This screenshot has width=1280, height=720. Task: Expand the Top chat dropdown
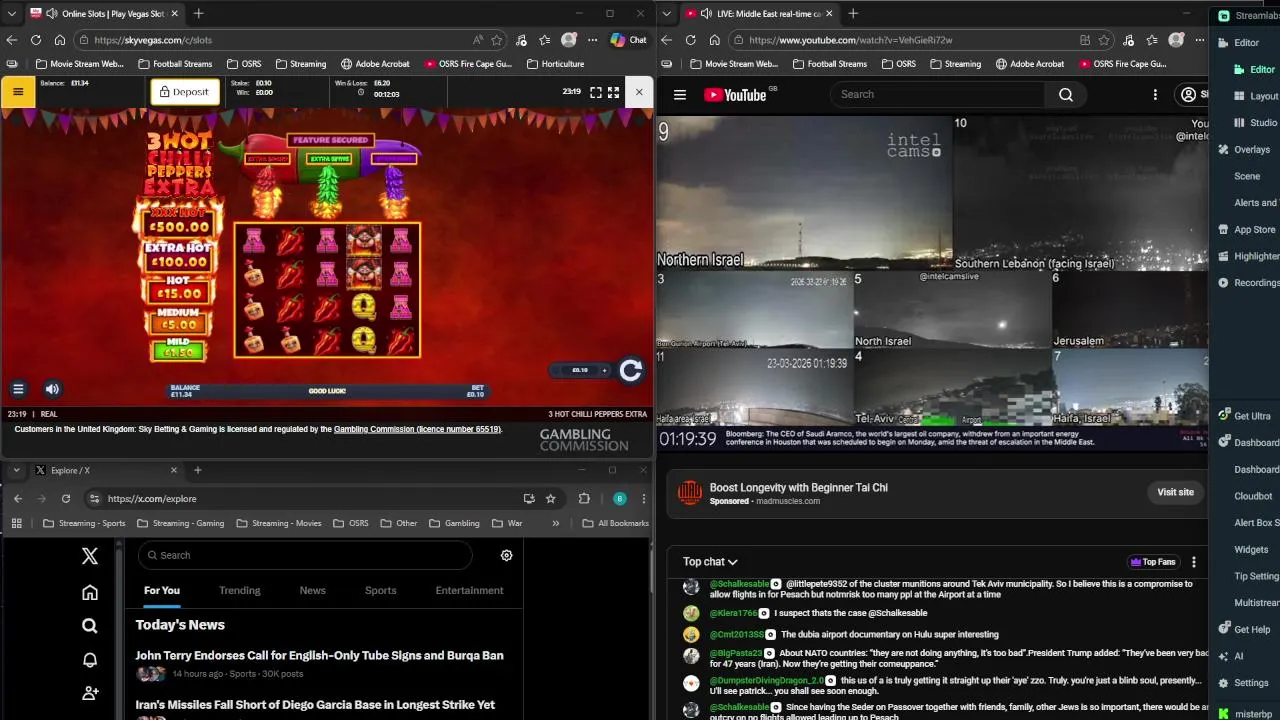(x=710, y=562)
